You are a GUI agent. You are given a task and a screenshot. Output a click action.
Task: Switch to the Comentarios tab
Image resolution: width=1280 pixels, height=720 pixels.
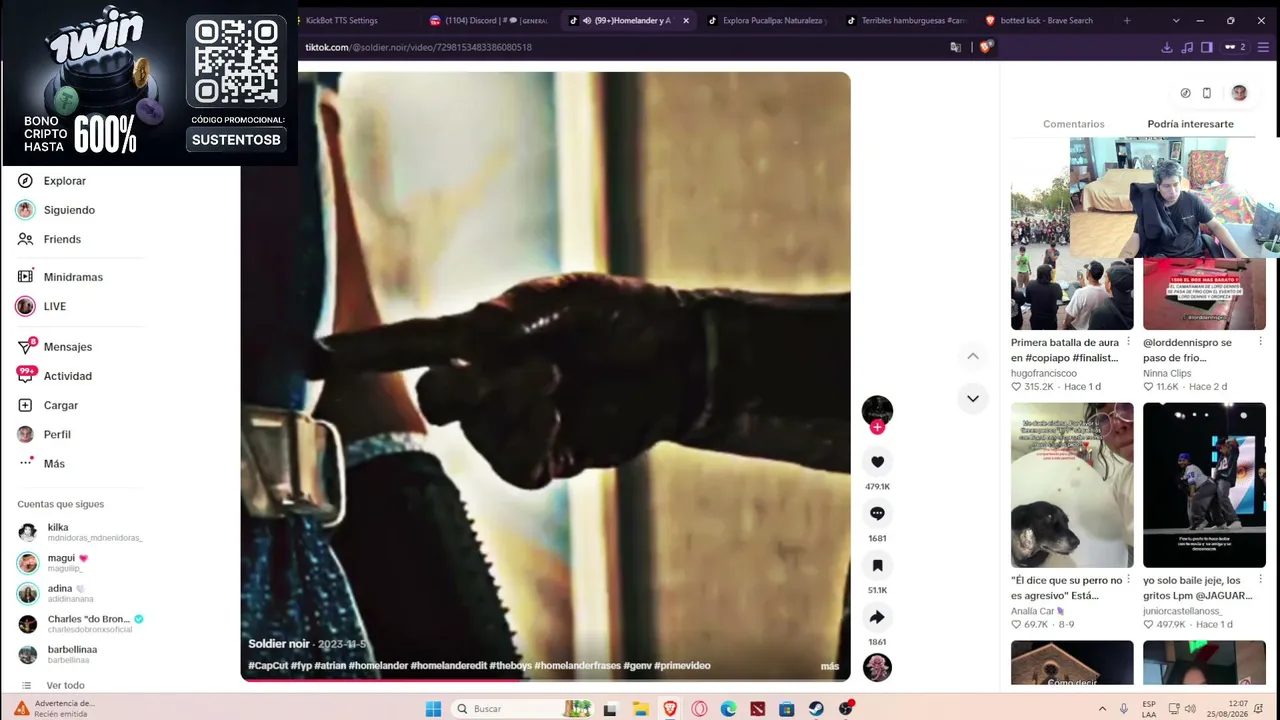click(x=1073, y=124)
